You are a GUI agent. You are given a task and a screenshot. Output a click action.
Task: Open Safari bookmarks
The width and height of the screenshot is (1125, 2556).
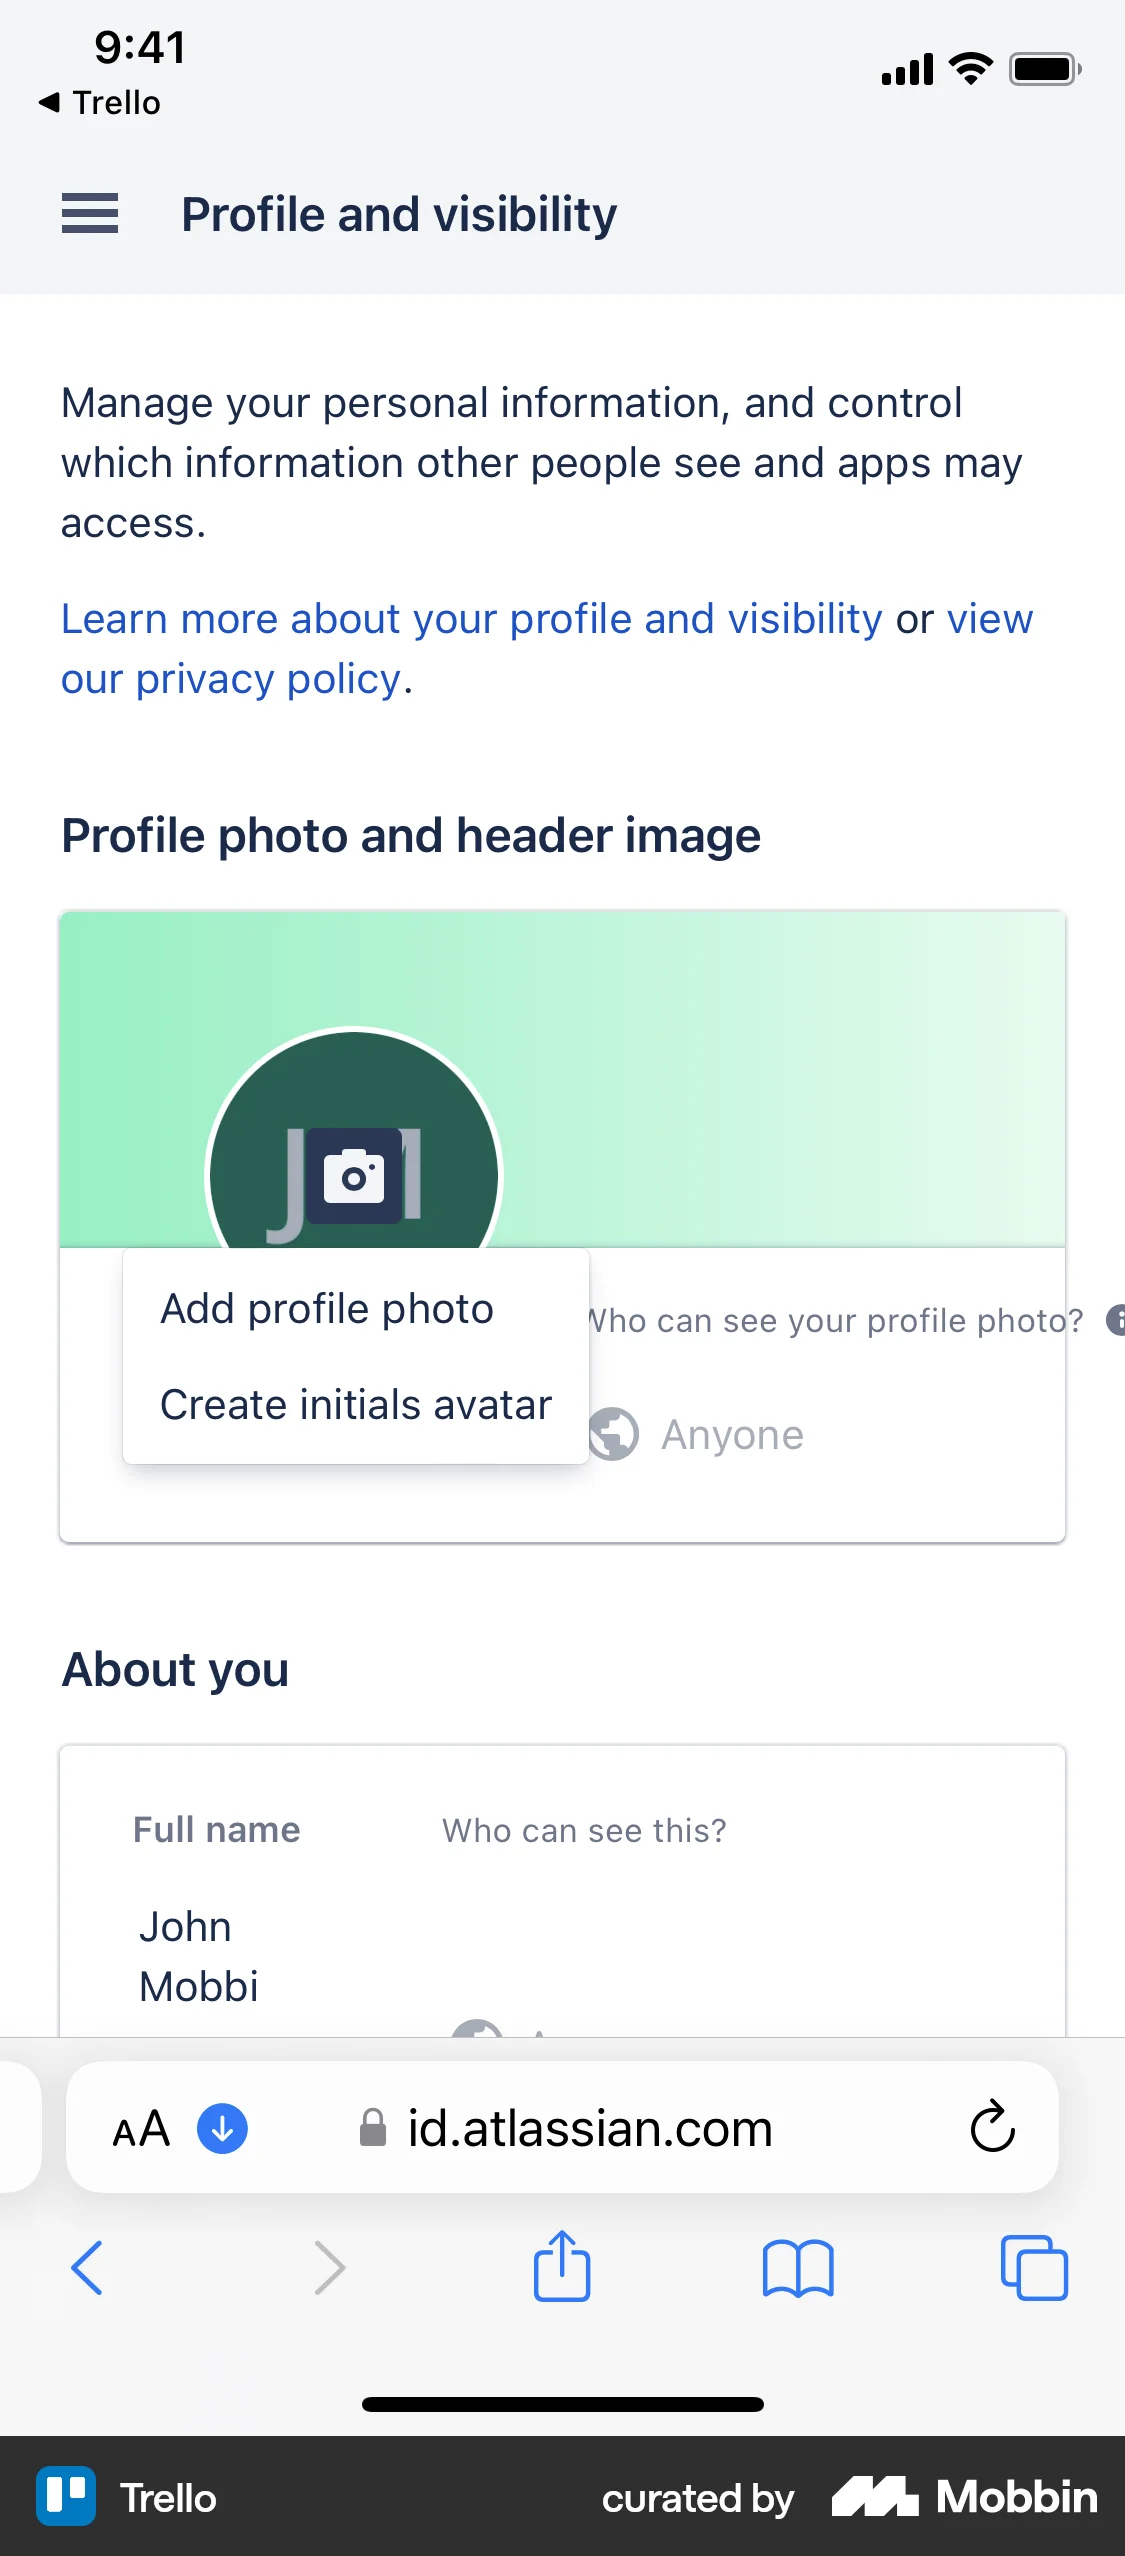click(x=797, y=2267)
